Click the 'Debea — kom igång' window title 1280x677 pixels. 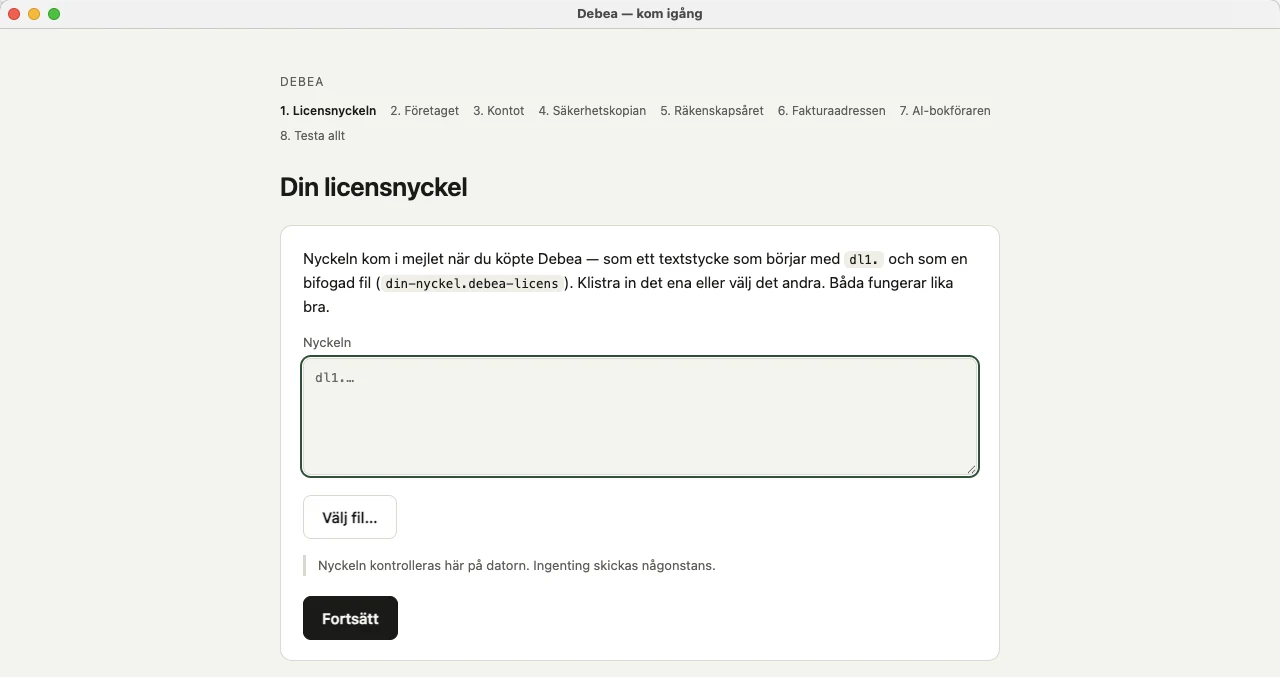(x=640, y=14)
